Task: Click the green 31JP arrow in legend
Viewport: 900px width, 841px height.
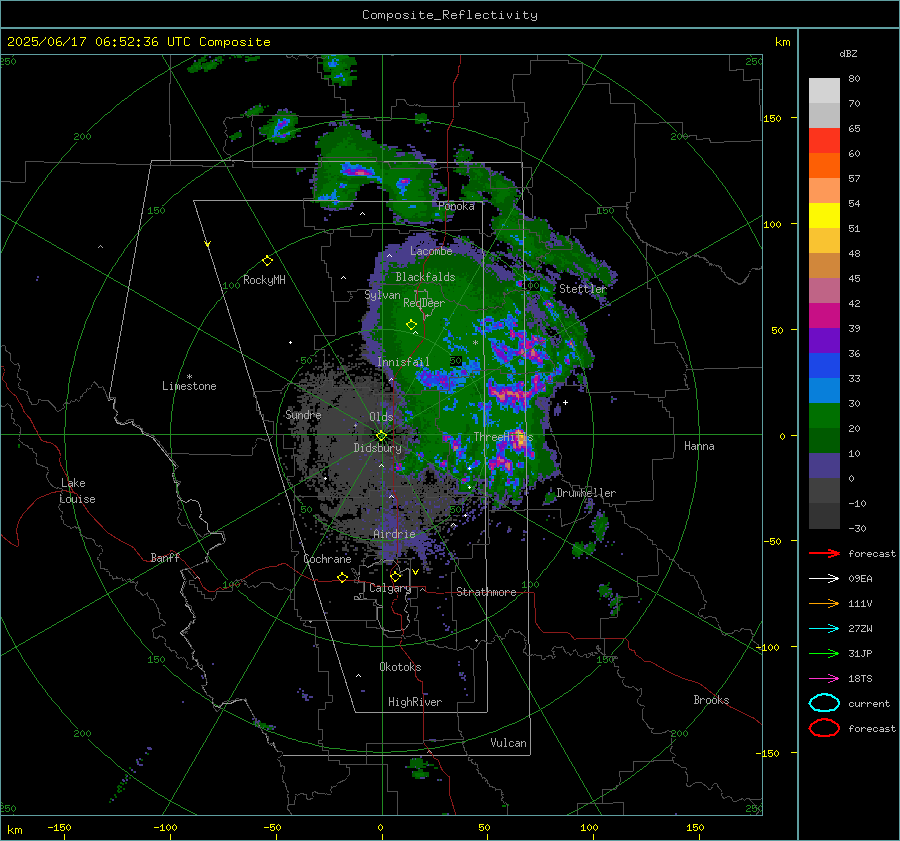Action: pos(824,653)
